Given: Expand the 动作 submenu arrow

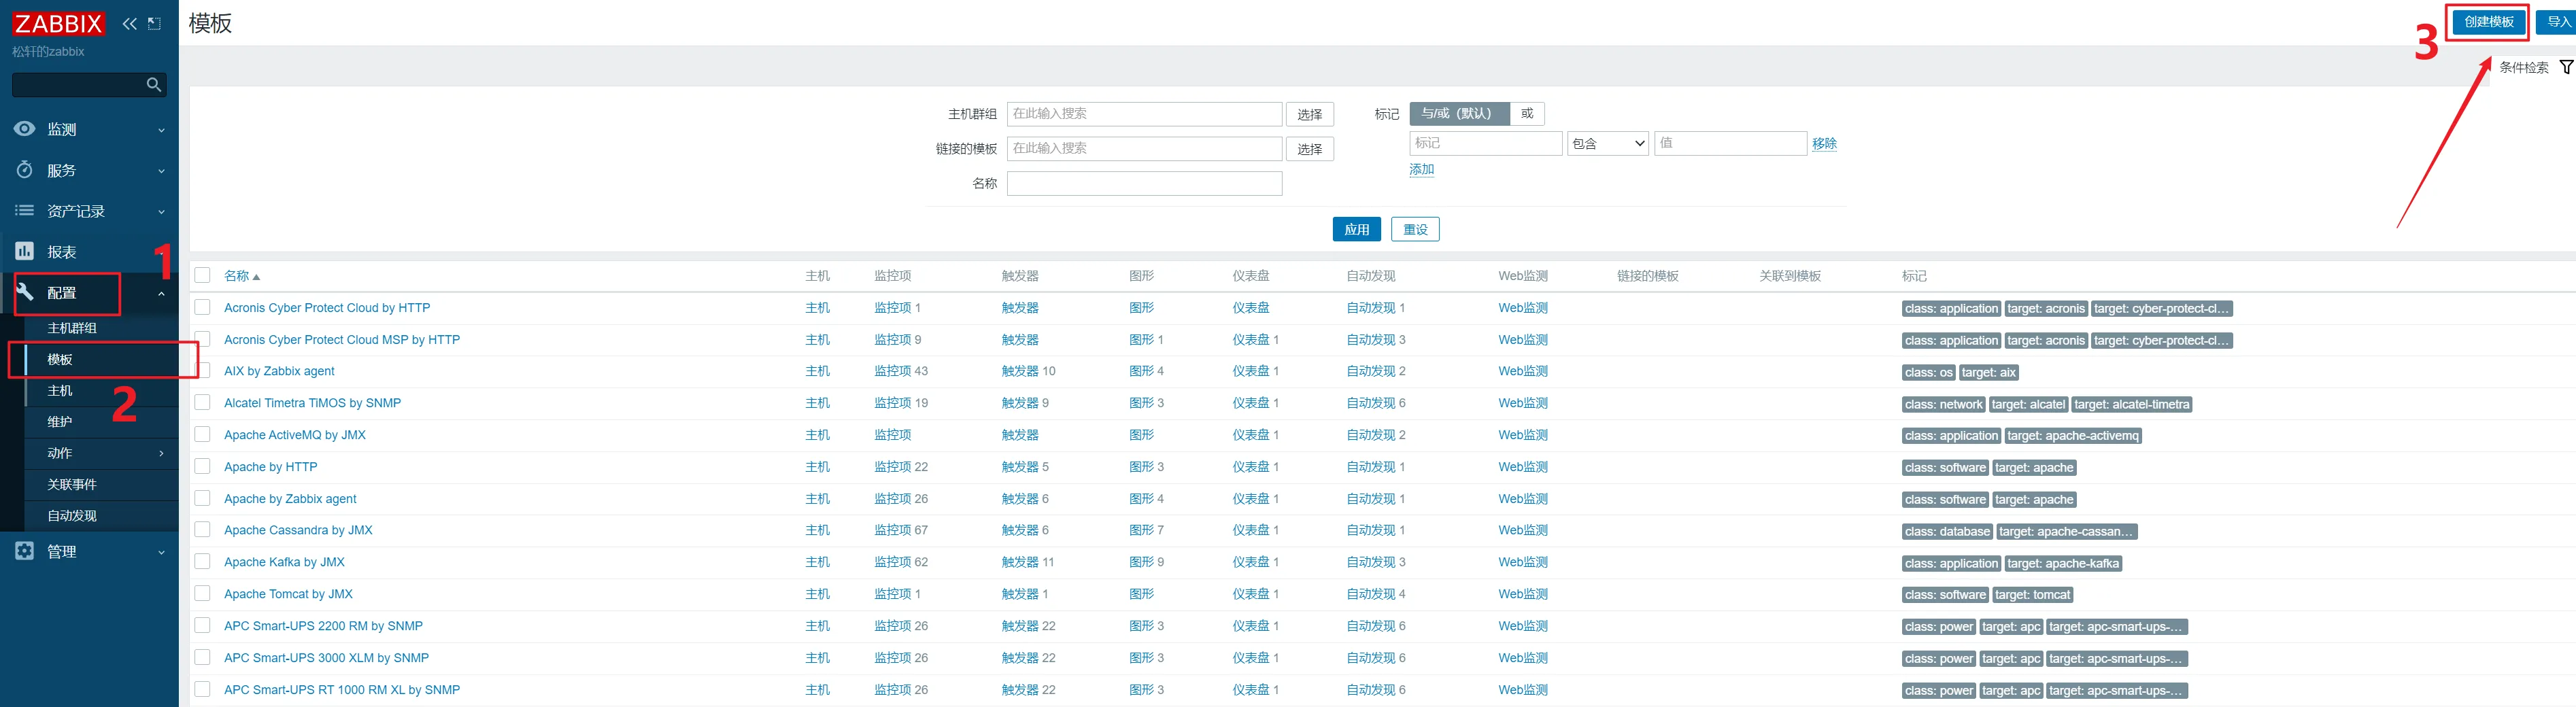Looking at the screenshot, I should click(161, 454).
